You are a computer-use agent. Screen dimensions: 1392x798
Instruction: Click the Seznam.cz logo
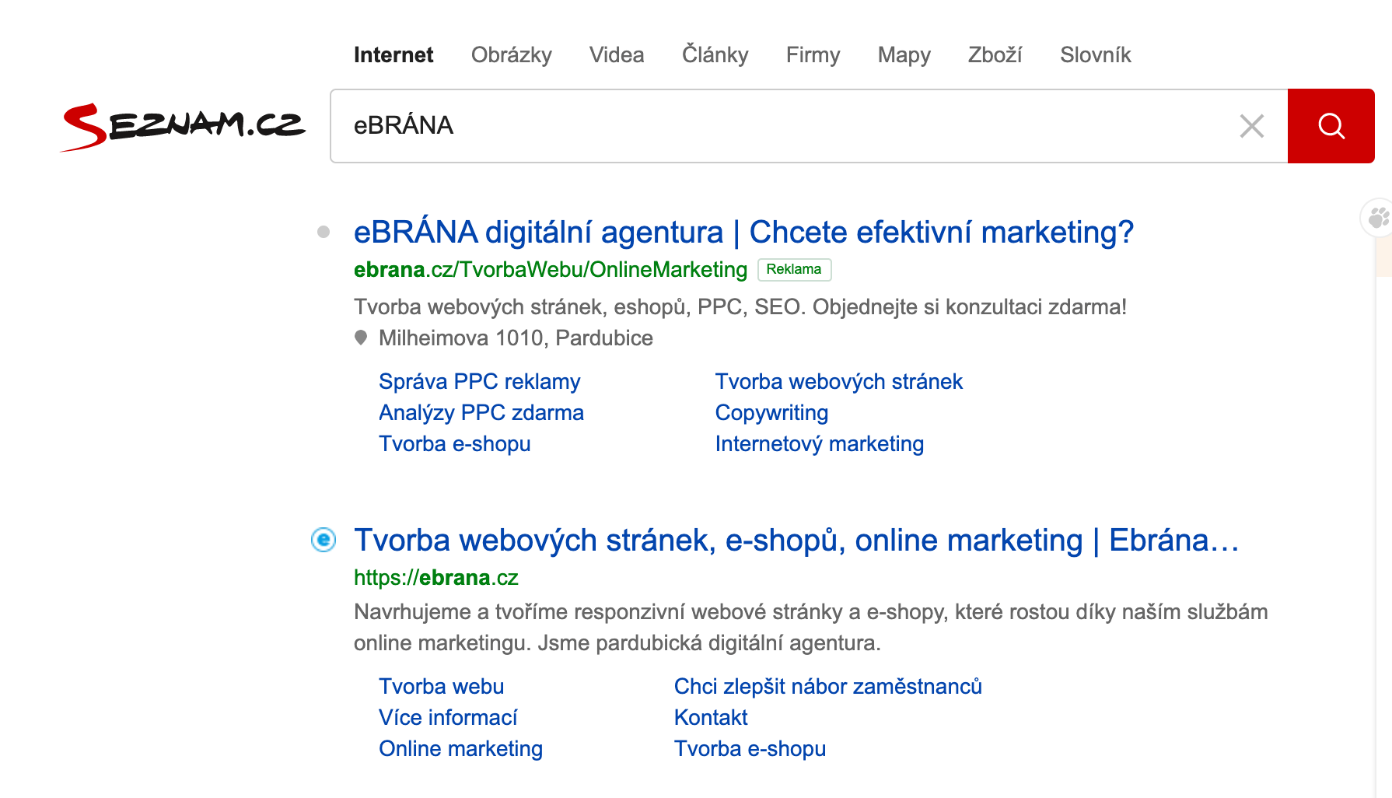tap(183, 126)
